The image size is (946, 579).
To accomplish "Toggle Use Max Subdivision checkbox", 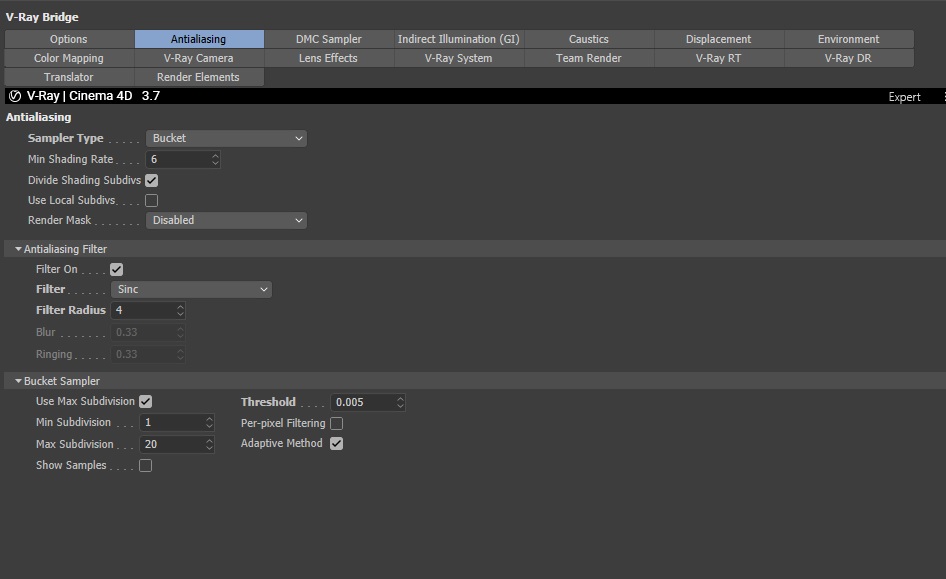I will click(145, 402).
